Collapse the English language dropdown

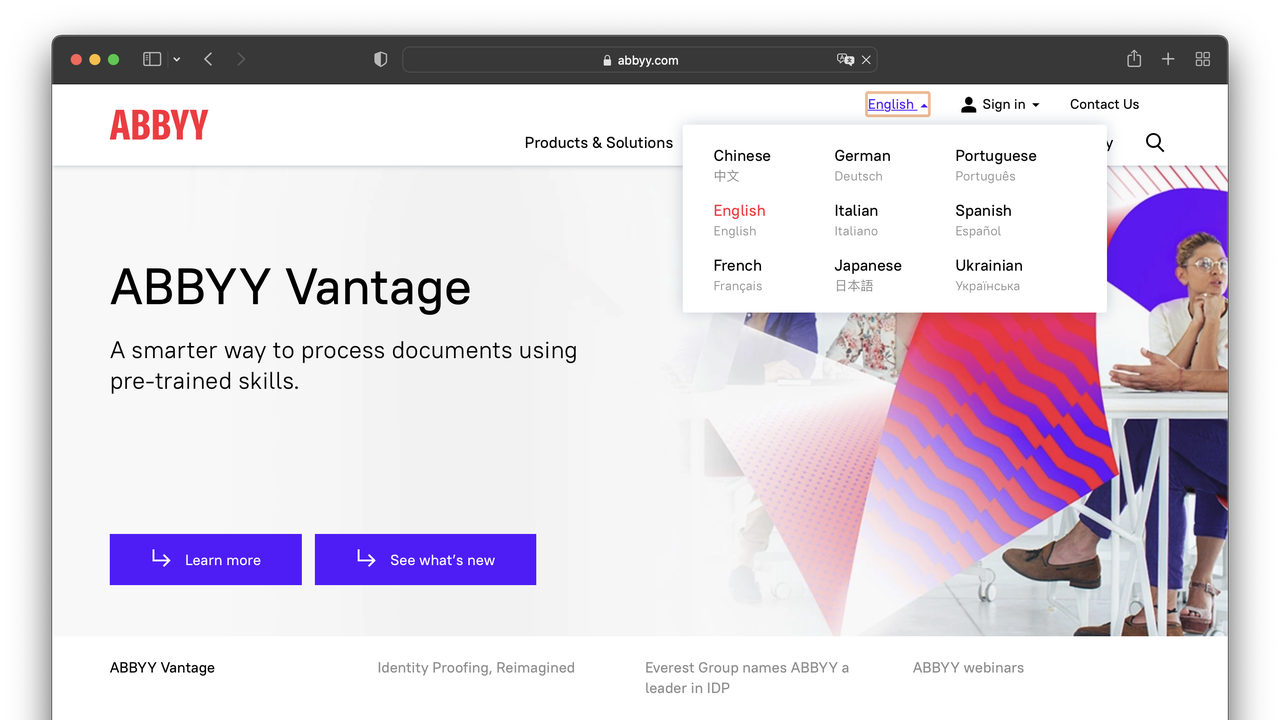click(898, 104)
